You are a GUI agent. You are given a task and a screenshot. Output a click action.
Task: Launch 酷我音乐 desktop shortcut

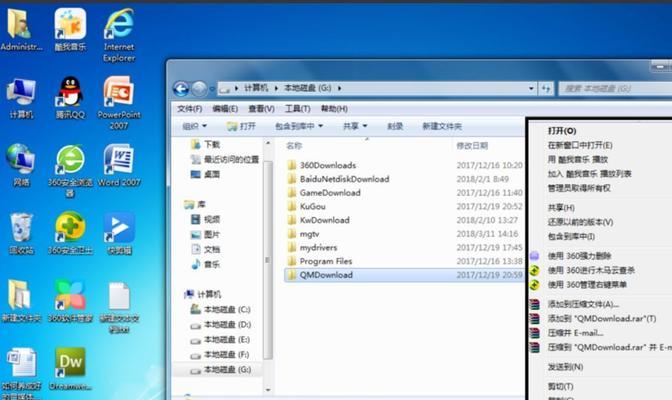70,30
